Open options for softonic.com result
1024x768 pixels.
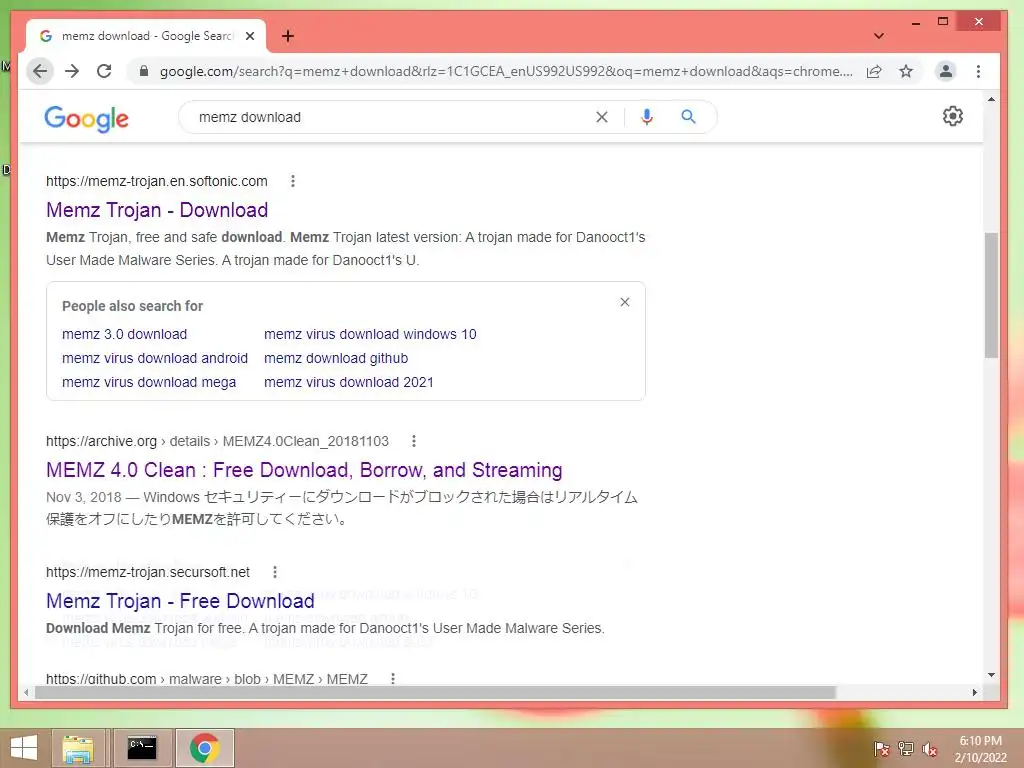click(x=293, y=181)
